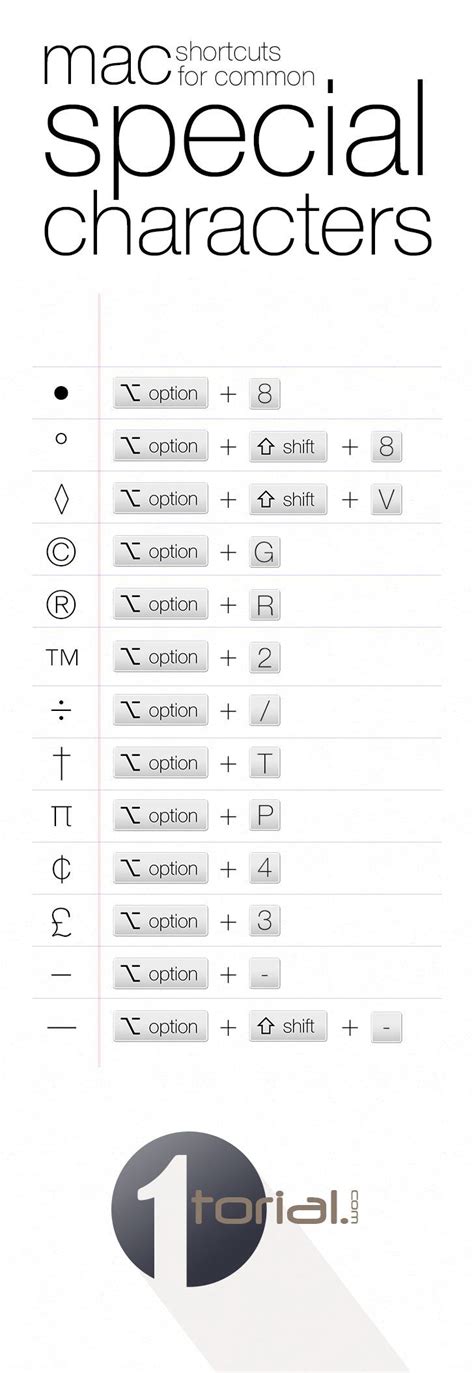Viewport: 474px width, 1373px height.
Task: Click the option key next to bullet
Action: [161, 394]
